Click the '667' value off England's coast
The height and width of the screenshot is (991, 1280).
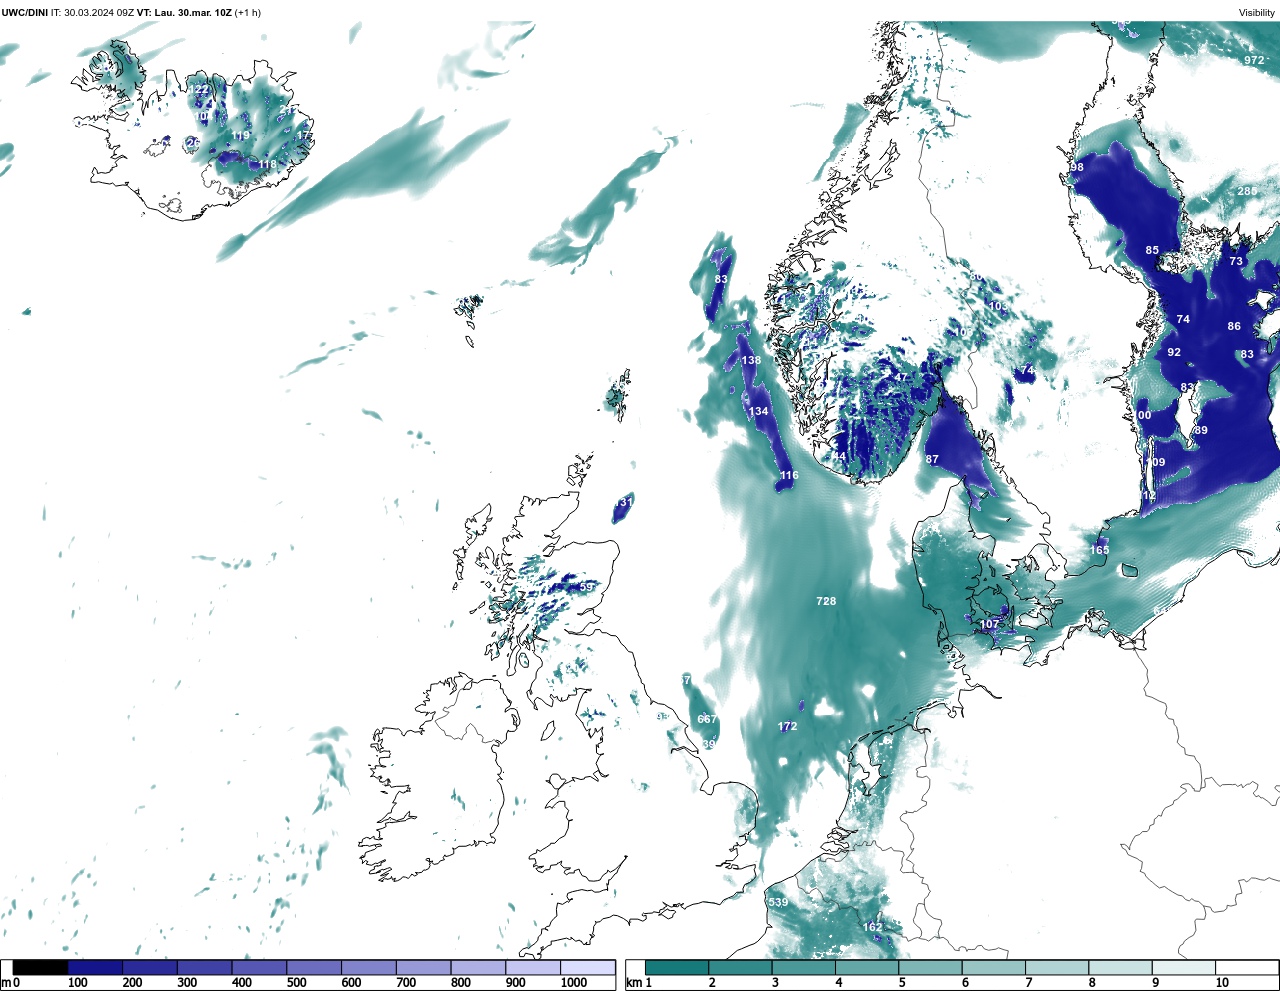tap(707, 719)
